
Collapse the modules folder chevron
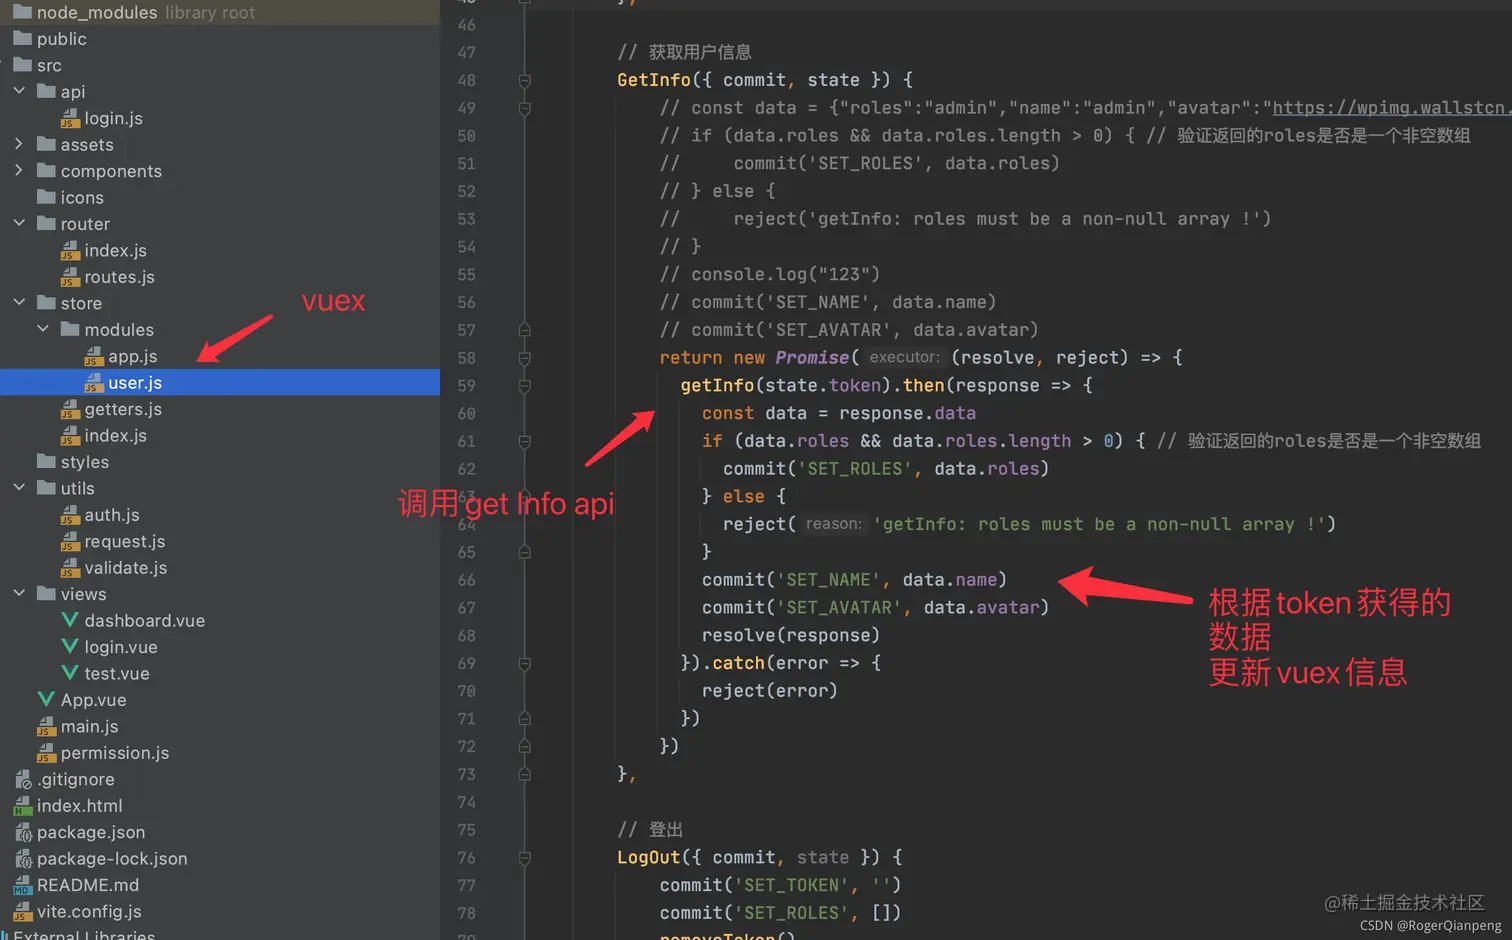tap(43, 329)
